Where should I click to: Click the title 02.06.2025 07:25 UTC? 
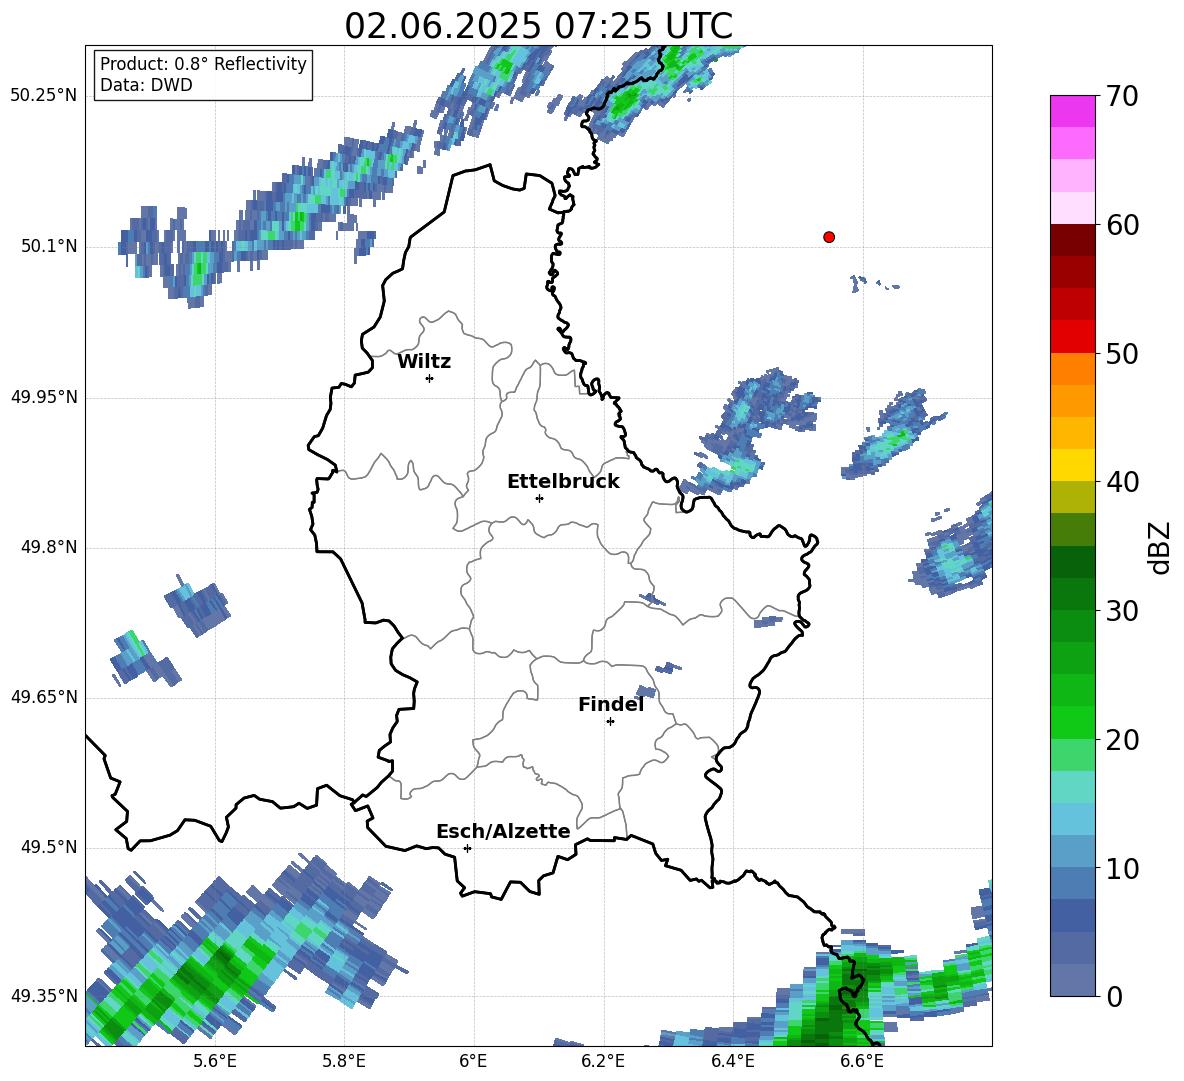click(538, 26)
